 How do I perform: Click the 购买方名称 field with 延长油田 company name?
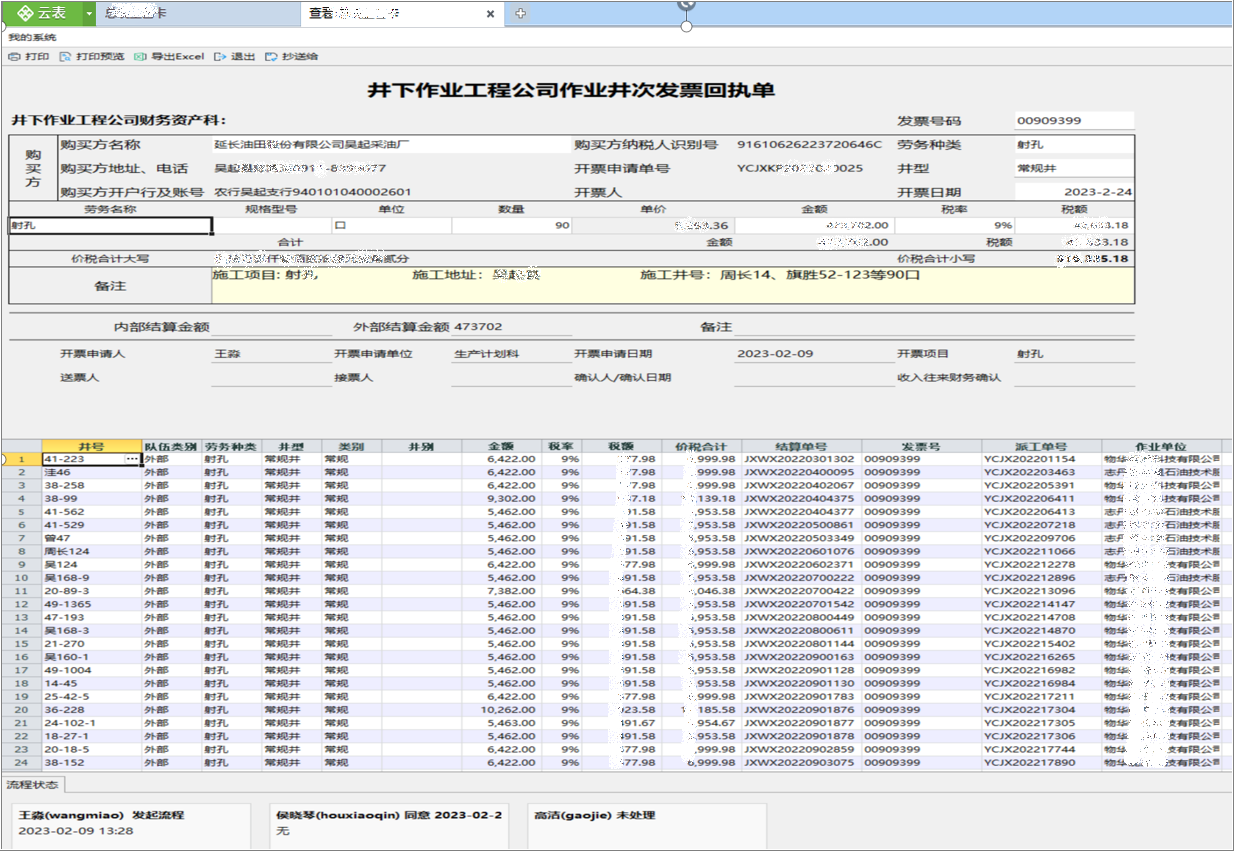tap(390, 145)
